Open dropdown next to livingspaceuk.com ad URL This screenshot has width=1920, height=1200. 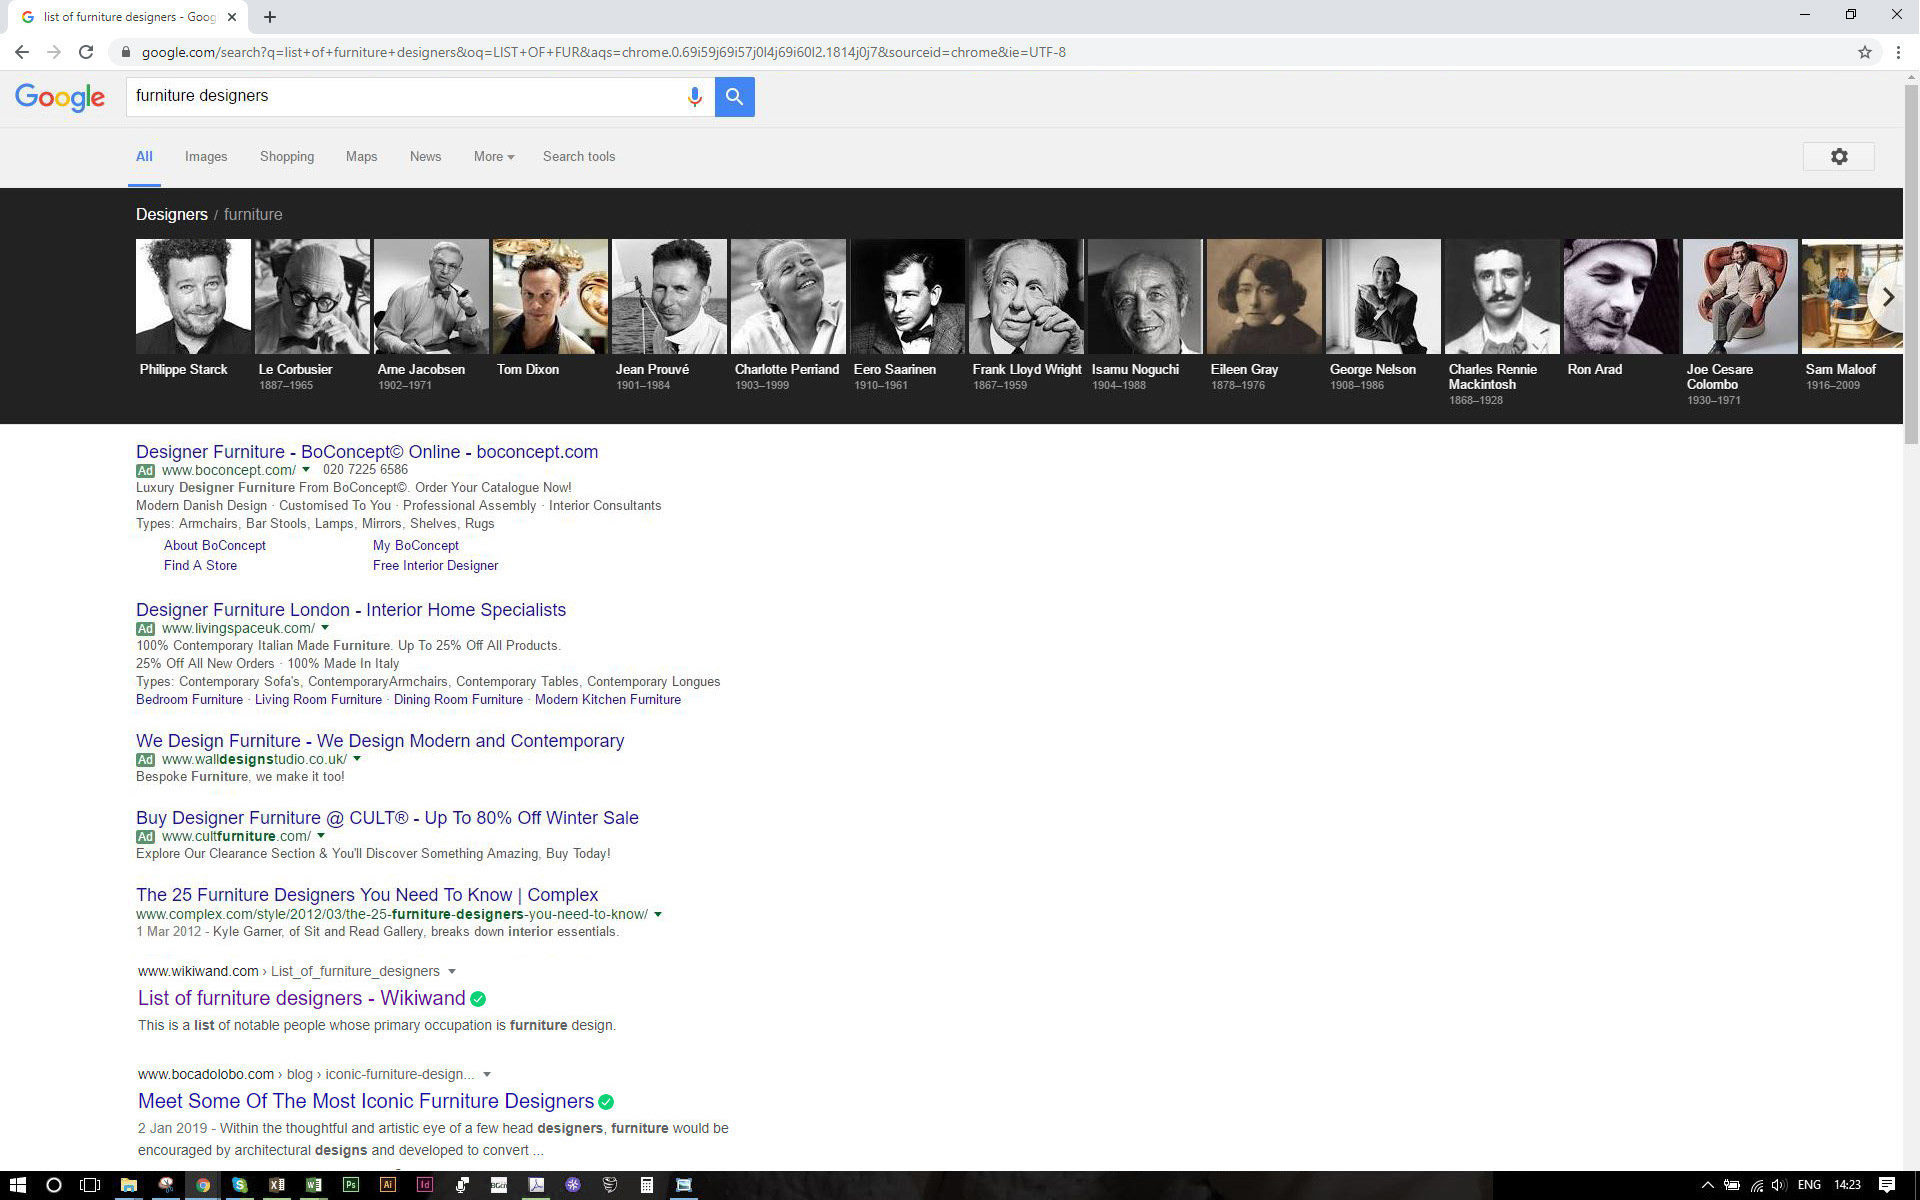pos(325,628)
